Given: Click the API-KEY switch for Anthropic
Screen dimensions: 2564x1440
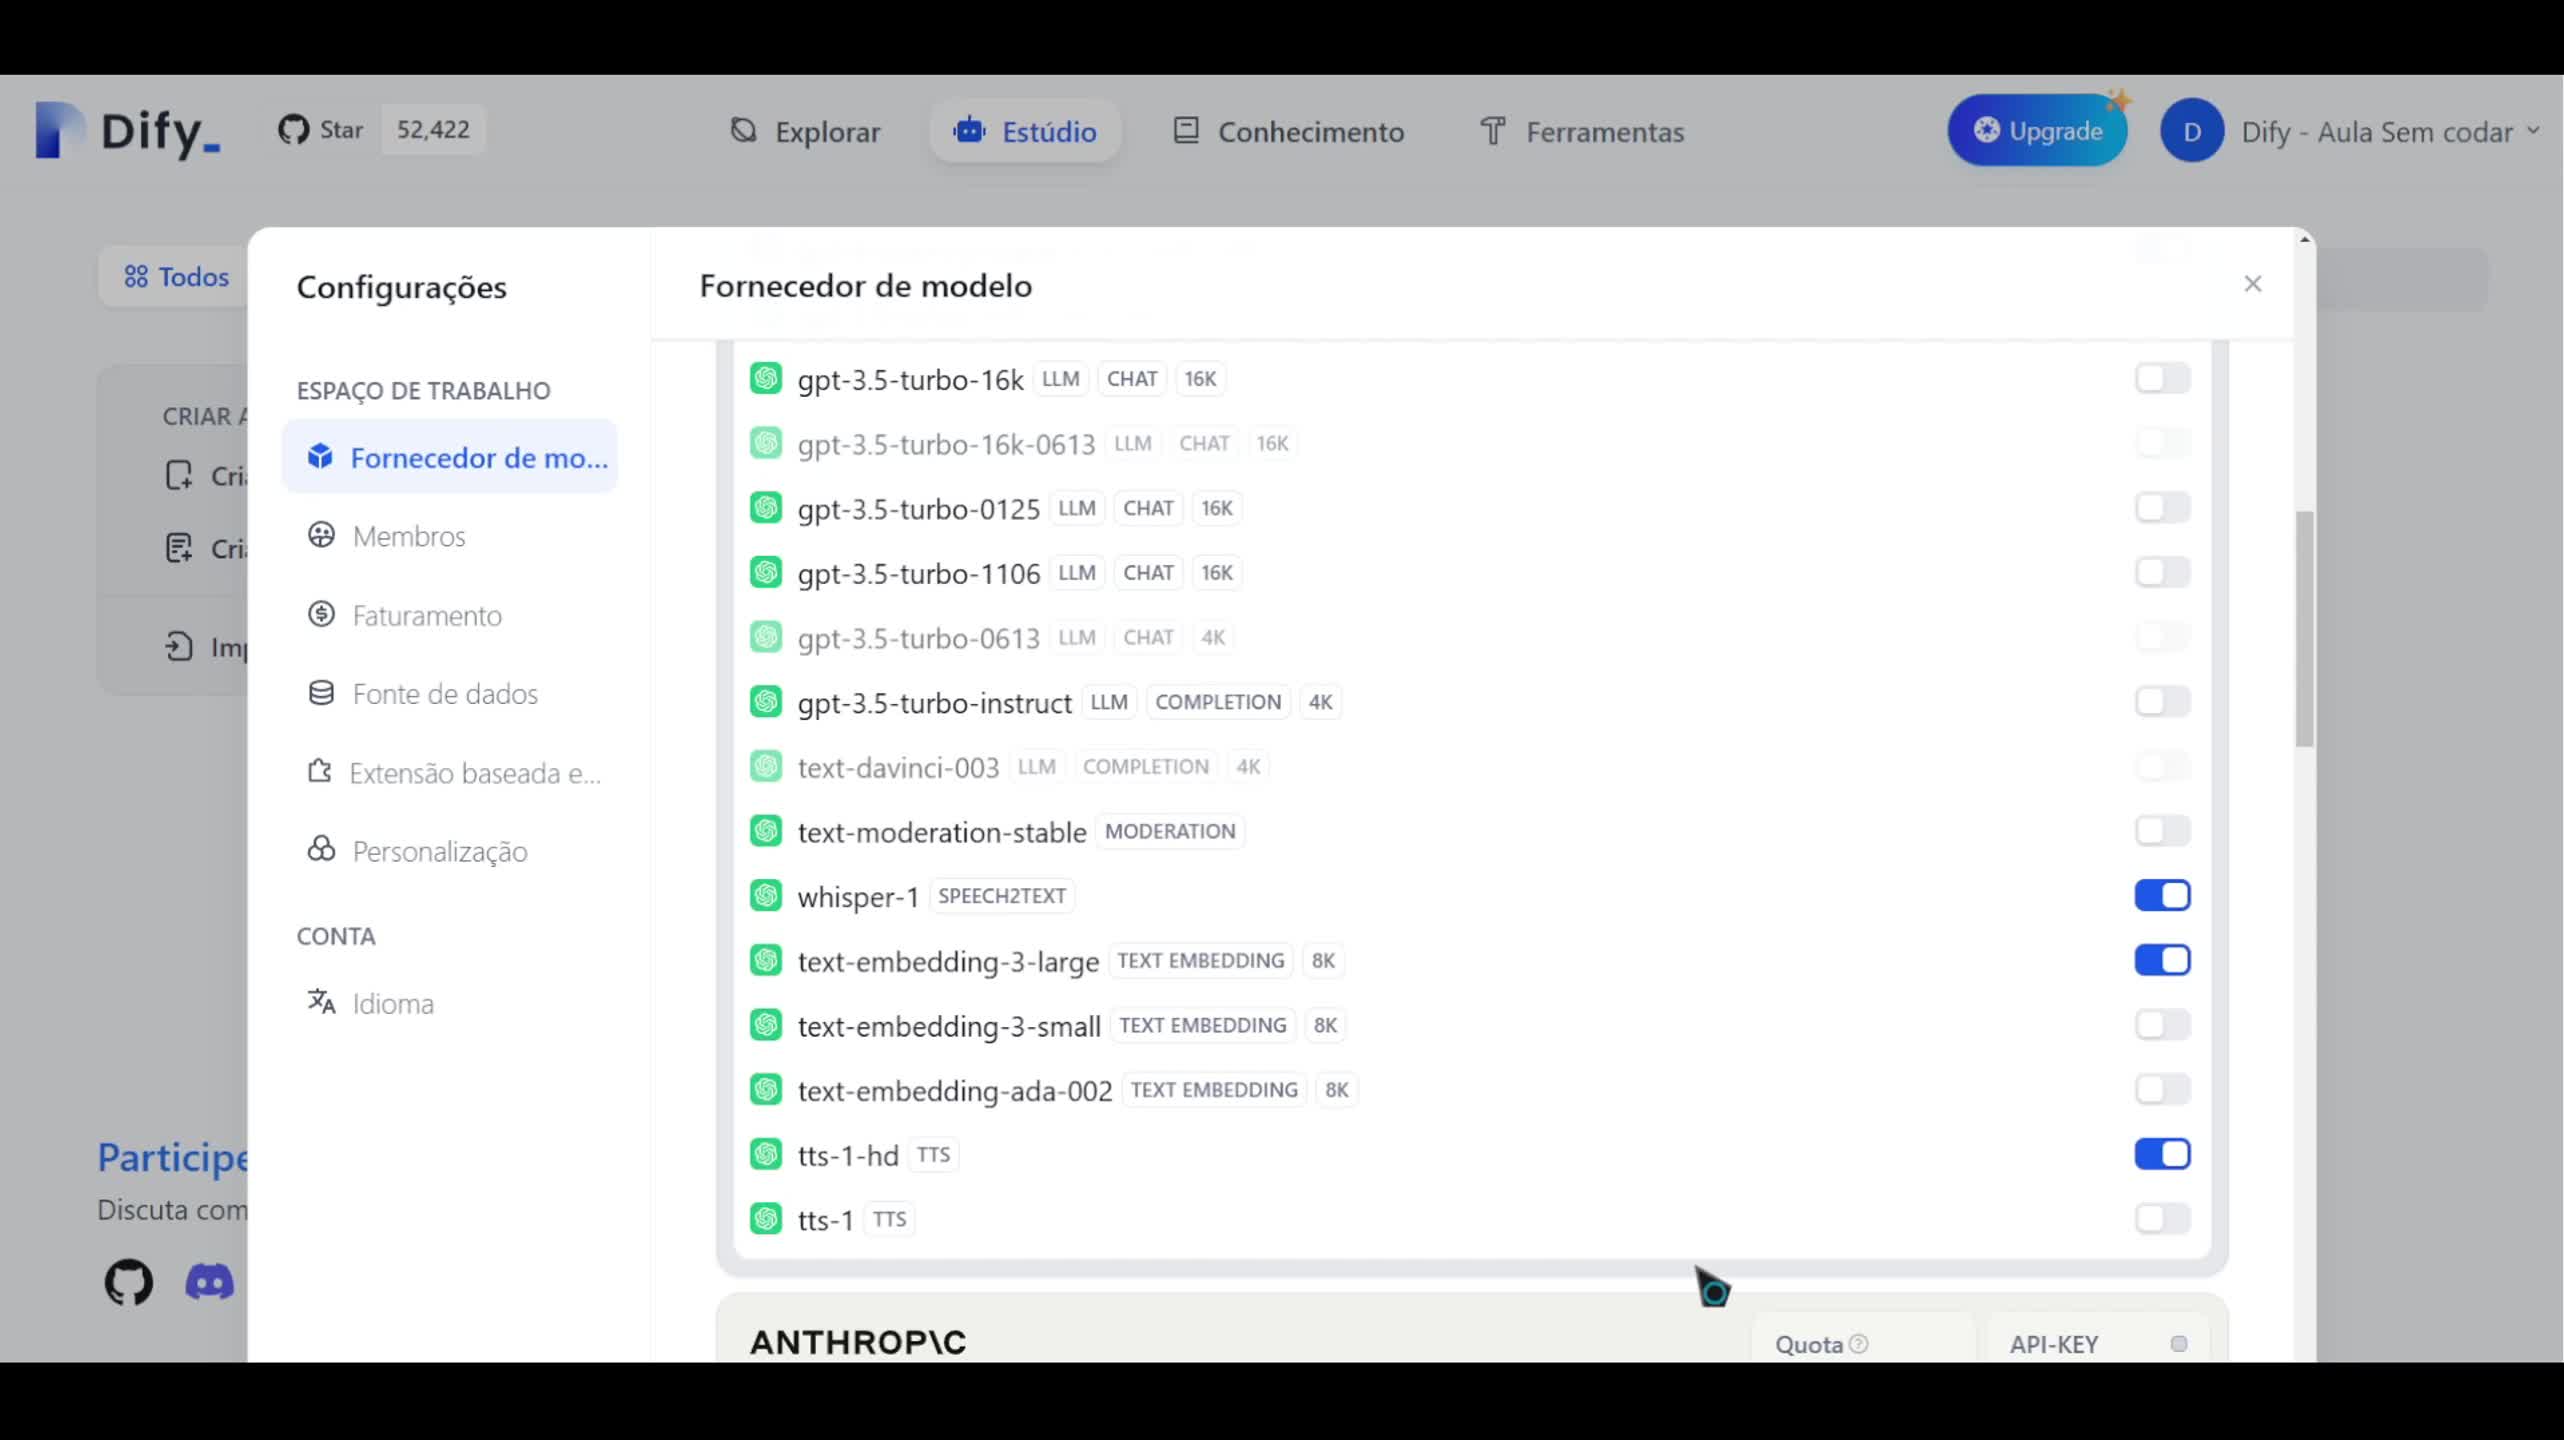Looking at the screenshot, I should 2178,1343.
